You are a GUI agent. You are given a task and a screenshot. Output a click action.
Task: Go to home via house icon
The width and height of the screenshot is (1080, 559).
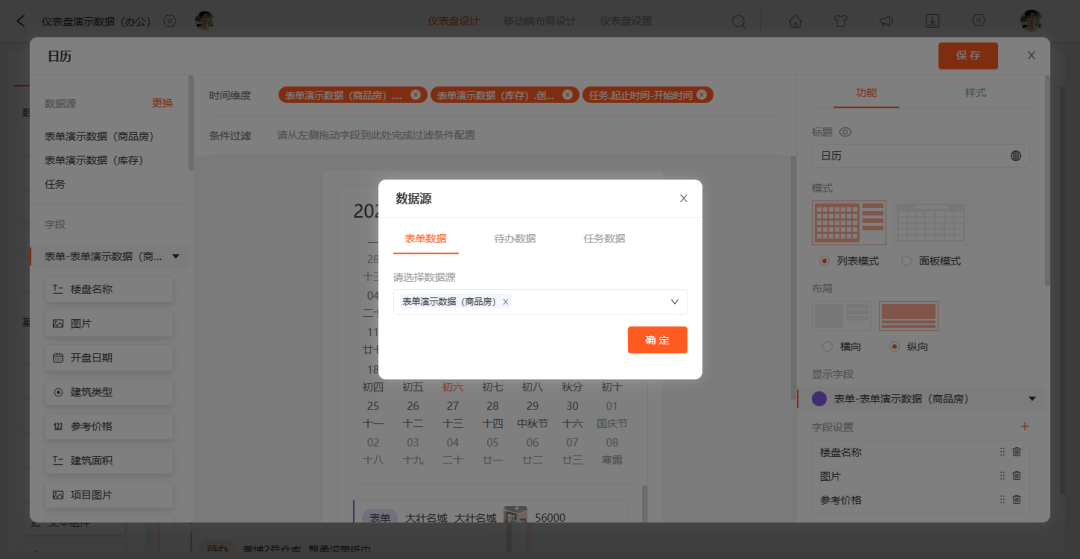[795, 21]
